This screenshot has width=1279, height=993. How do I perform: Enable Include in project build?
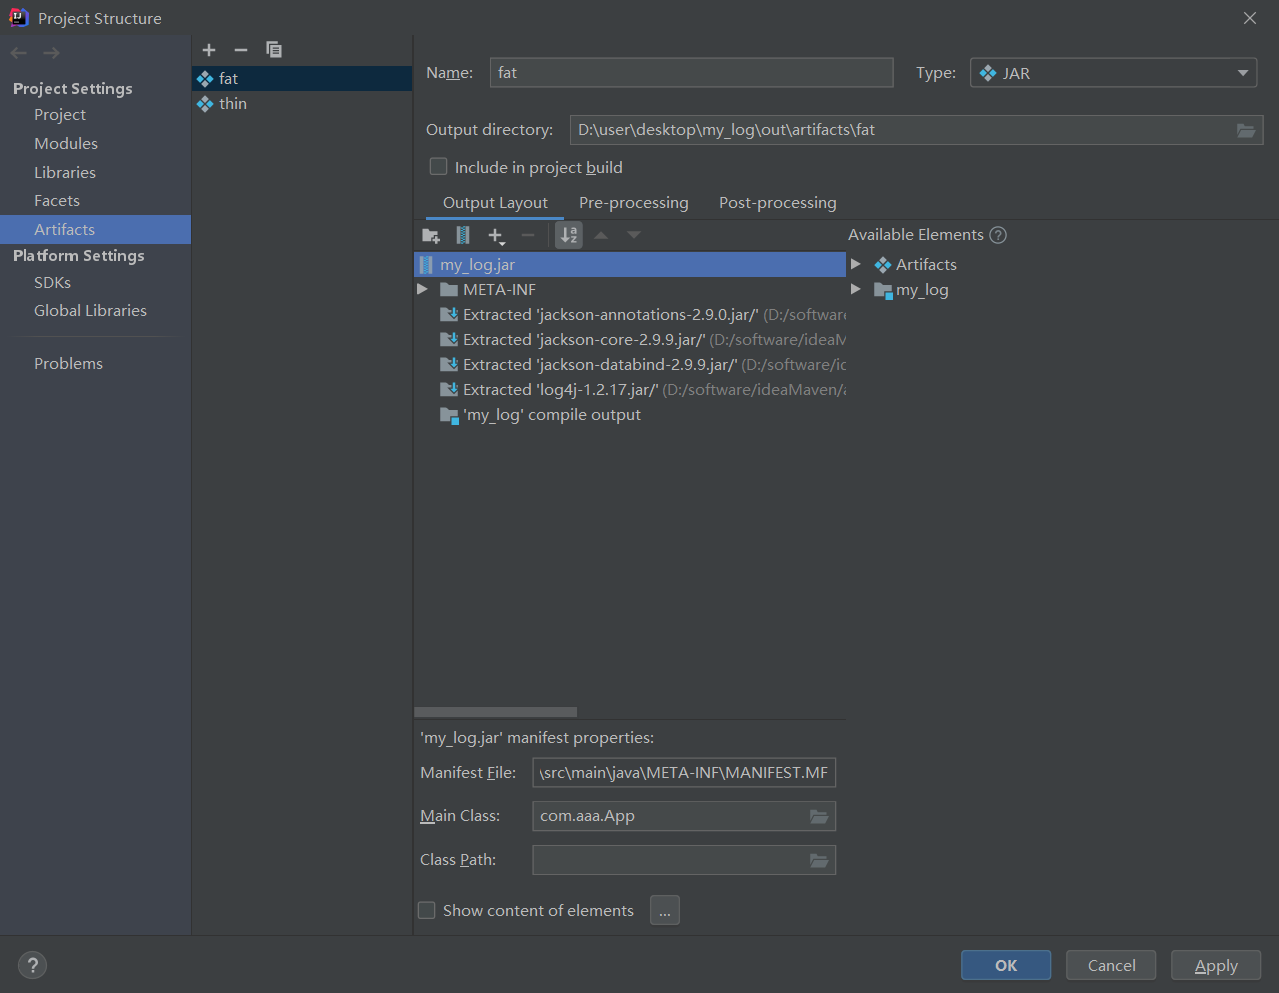(438, 167)
